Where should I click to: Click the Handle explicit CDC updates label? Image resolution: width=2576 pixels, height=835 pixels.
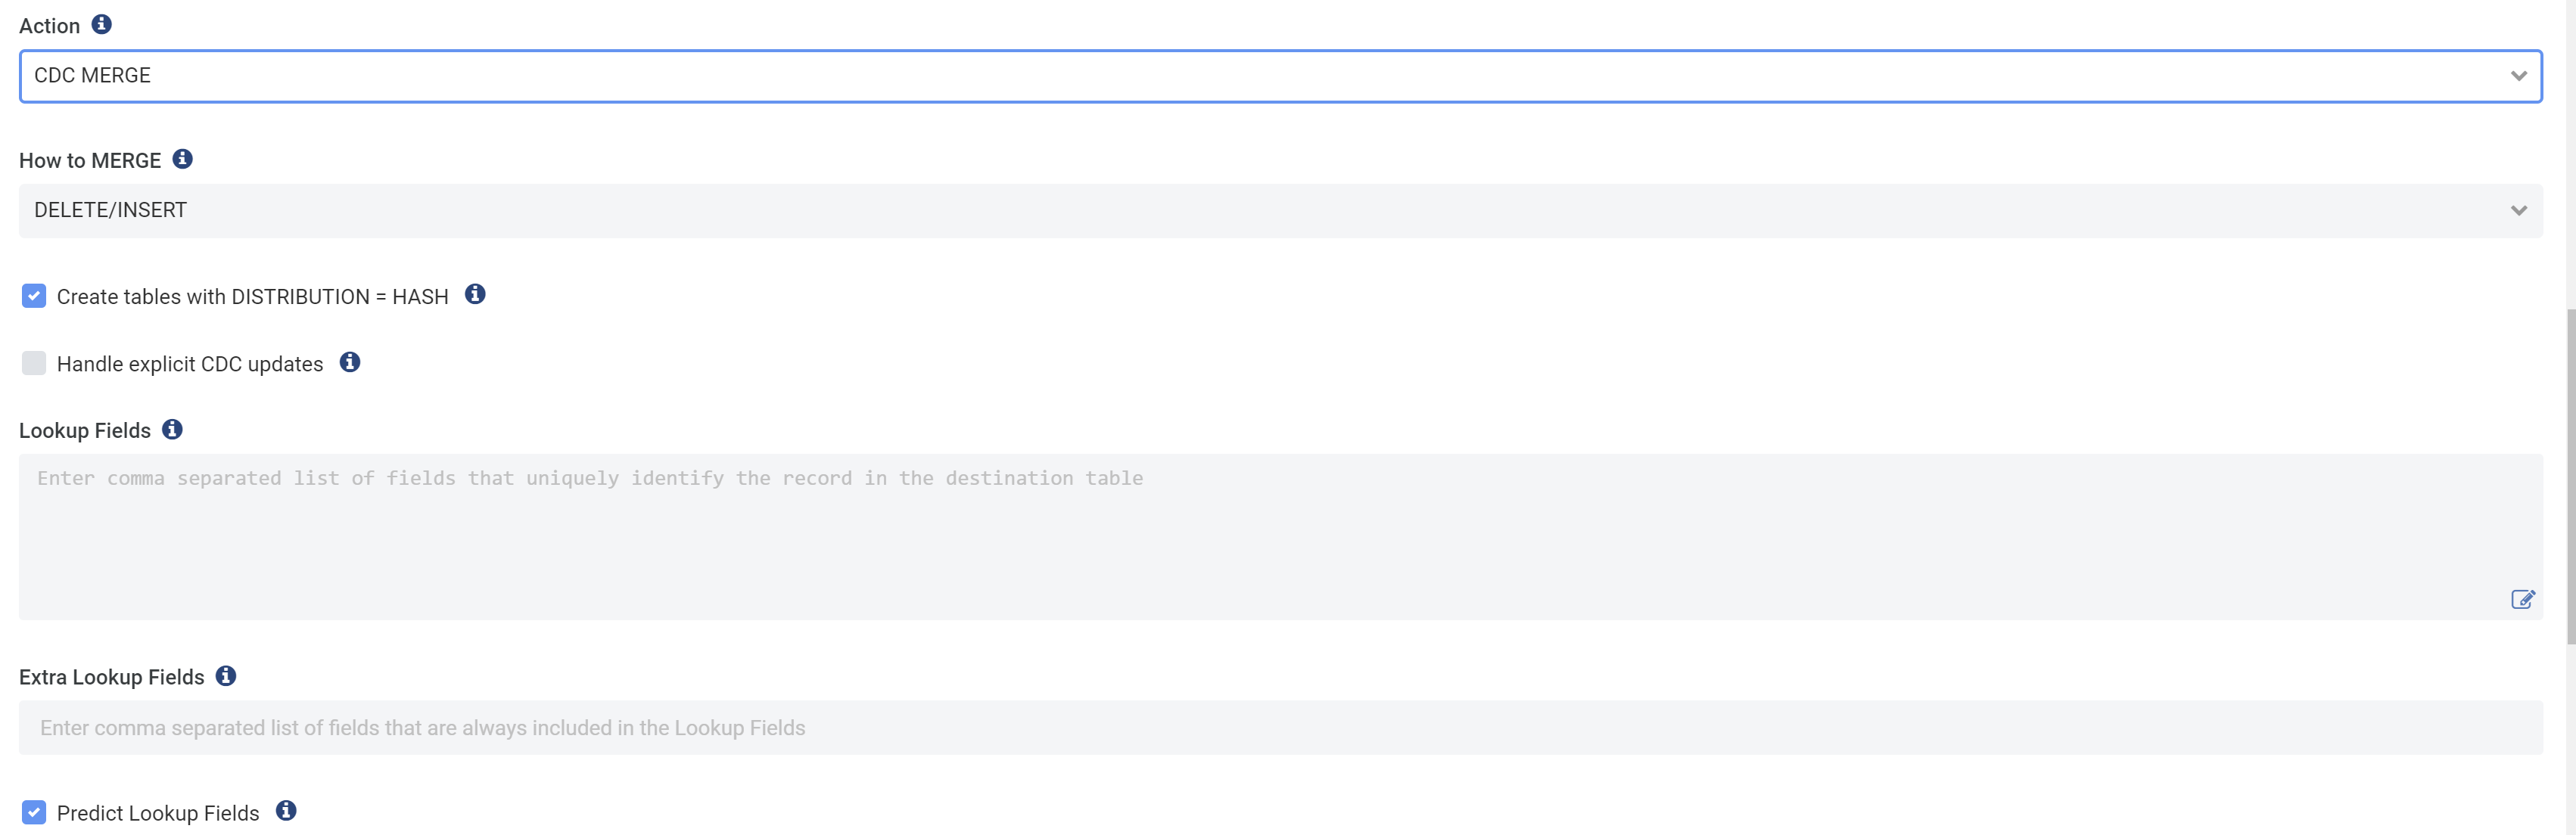[190, 364]
